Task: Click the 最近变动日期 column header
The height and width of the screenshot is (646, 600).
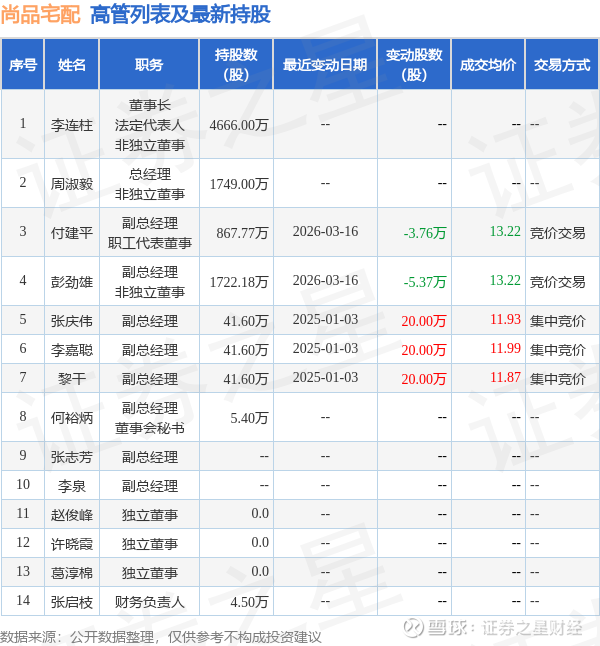Action: (x=325, y=65)
